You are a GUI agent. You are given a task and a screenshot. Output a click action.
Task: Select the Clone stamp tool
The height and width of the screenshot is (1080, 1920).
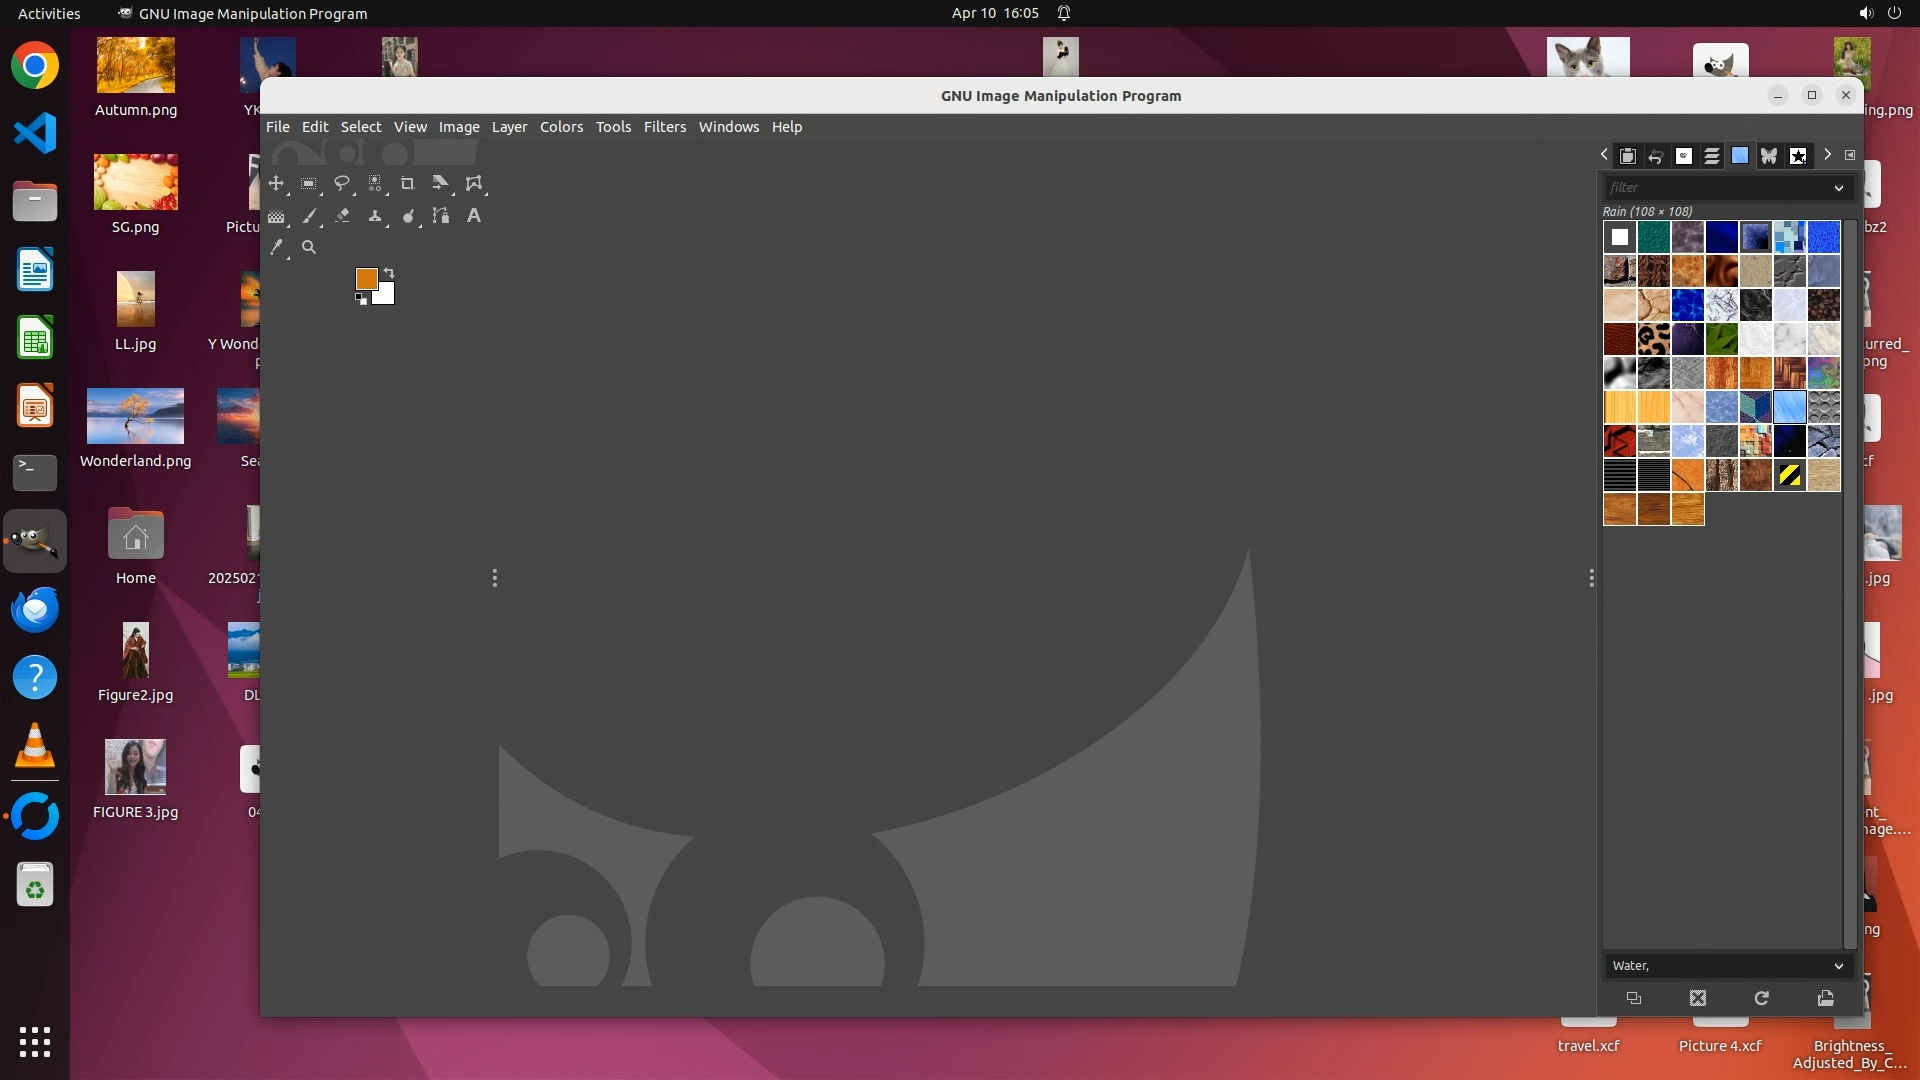pyautogui.click(x=375, y=216)
